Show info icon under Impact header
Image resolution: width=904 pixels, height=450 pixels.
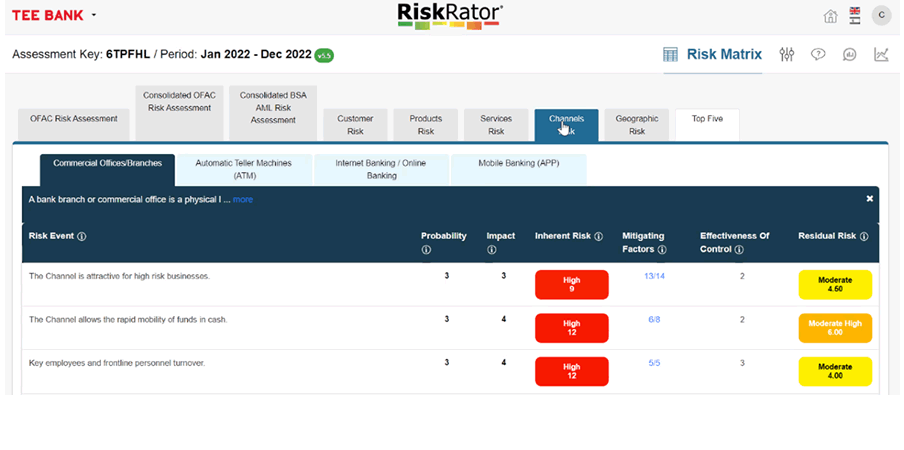click(491, 250)
